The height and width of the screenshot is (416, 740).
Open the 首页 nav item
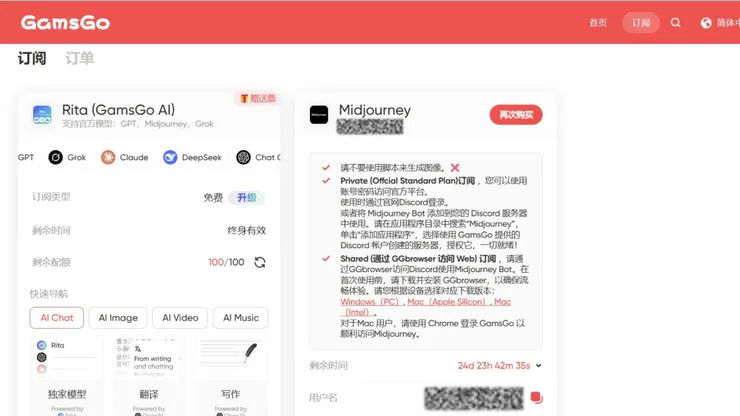[598, 23]
